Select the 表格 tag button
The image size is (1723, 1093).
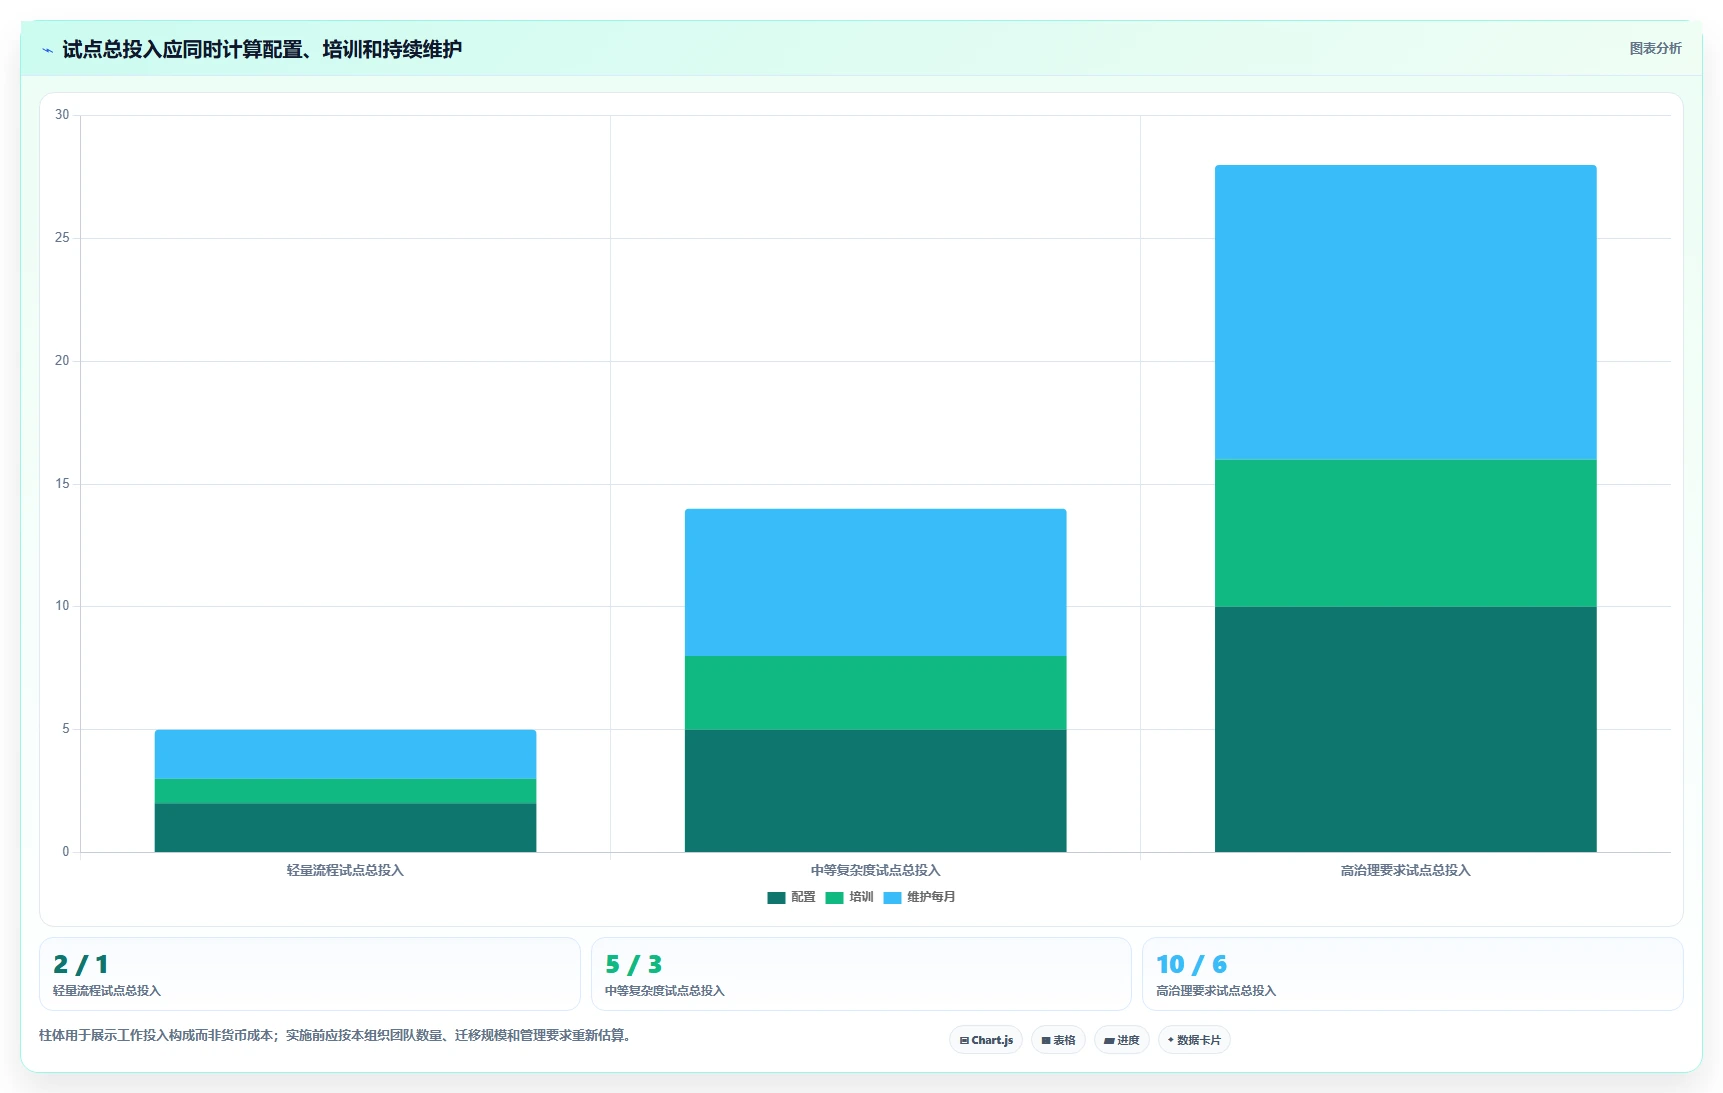(1058, 1040)
